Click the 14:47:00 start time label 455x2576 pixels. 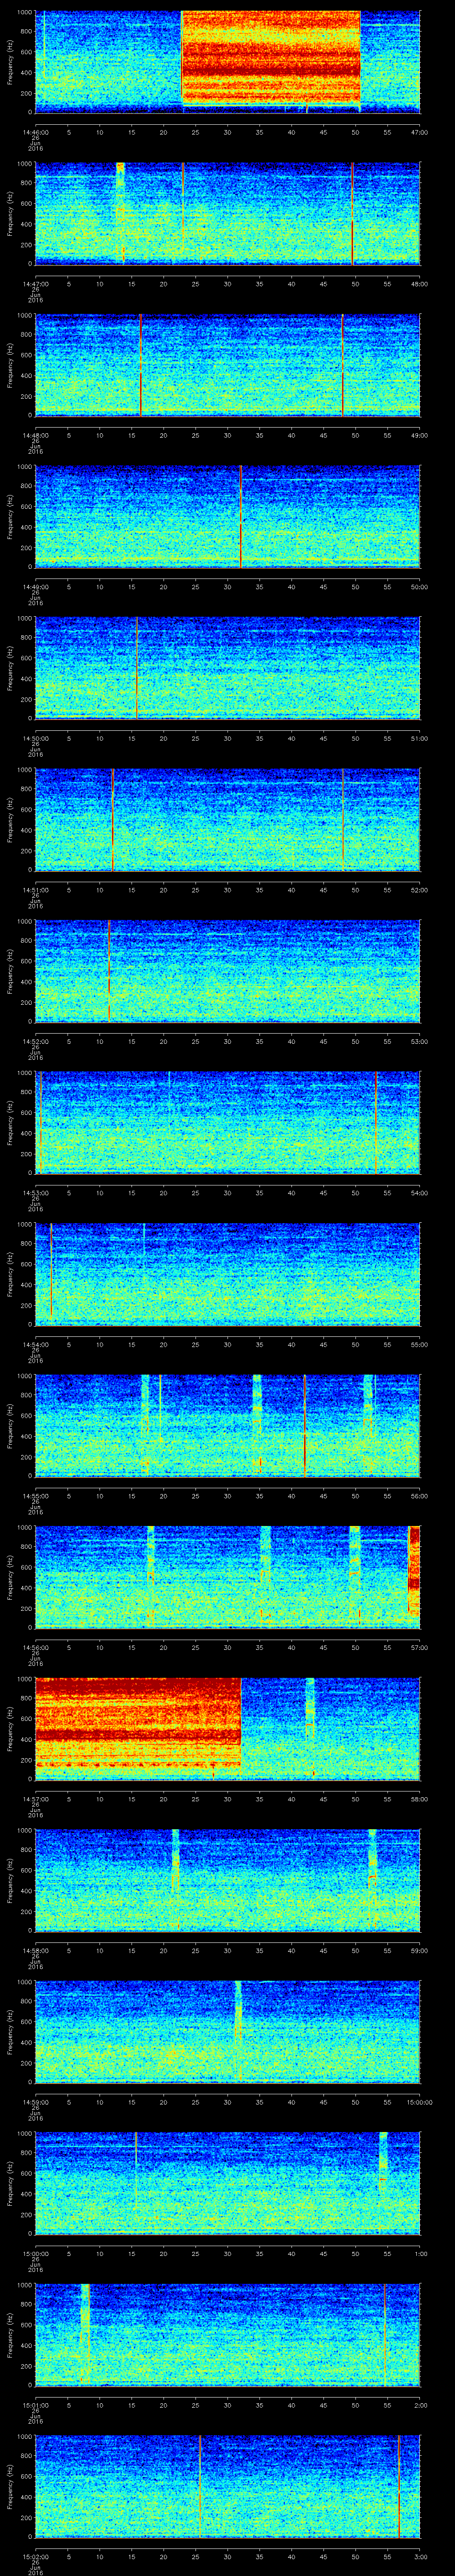(35, 284)
